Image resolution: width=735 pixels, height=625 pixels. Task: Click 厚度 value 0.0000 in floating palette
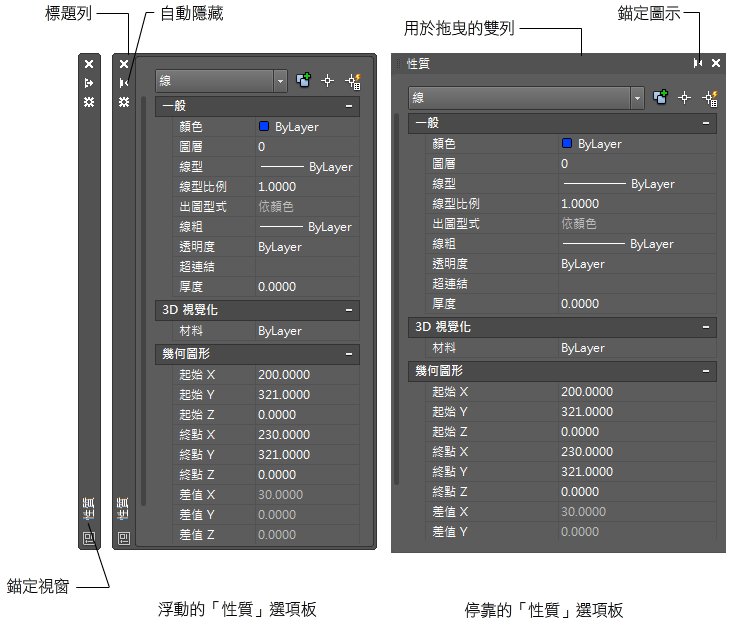coord(308,286)
